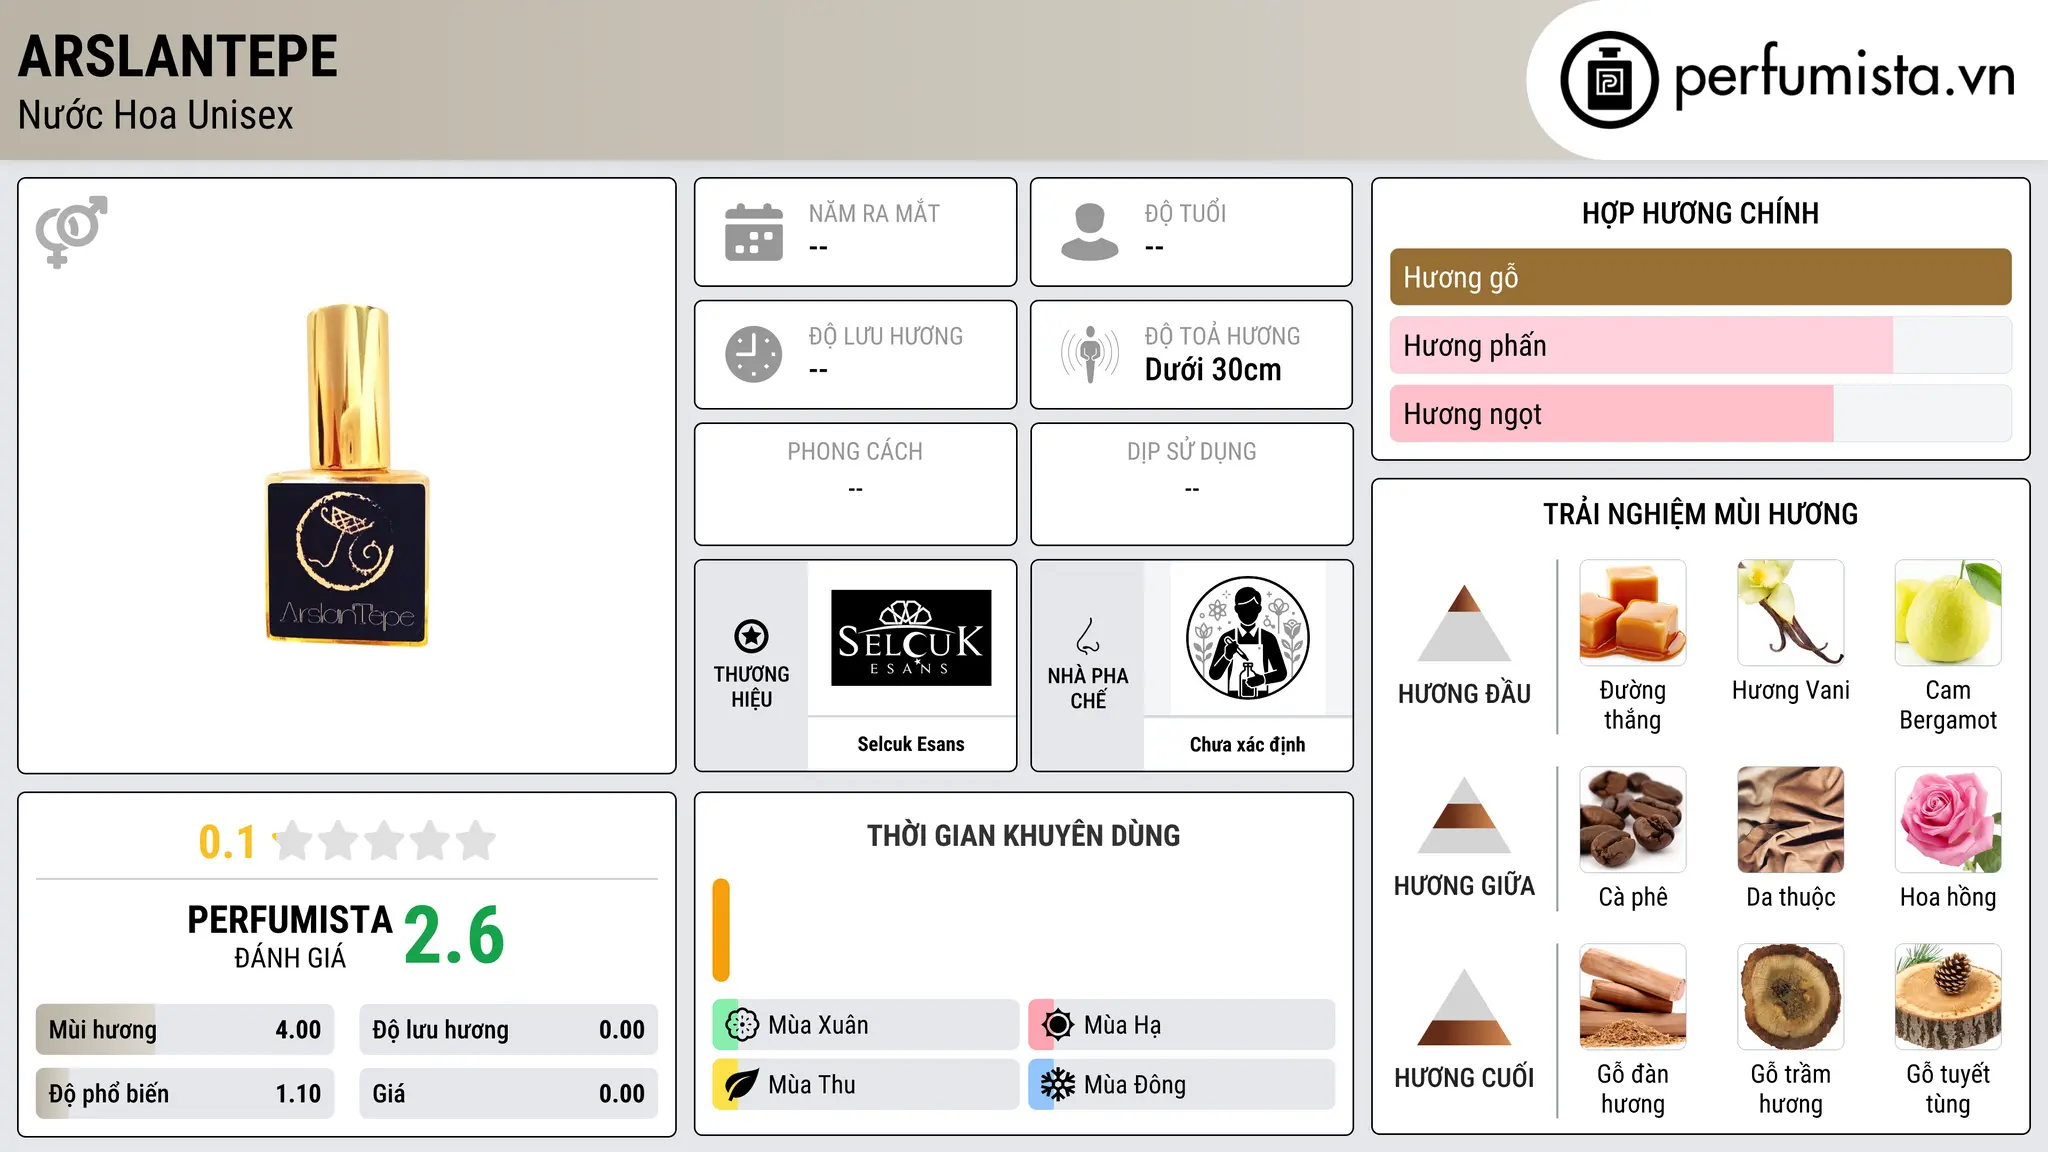Viewport: 2048px width, 1152px height.
Task: Click the five-star rating row
Action: [x=385, y=841]
